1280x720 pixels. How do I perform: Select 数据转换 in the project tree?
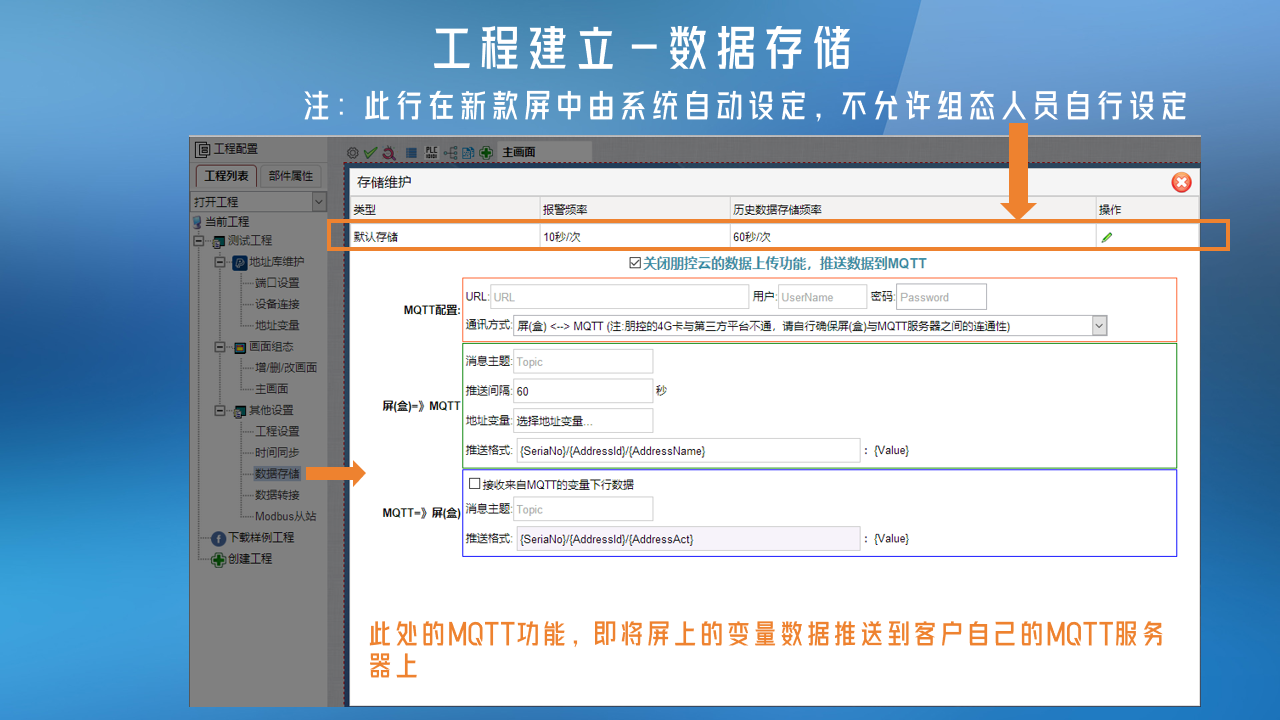pos(276,495)
